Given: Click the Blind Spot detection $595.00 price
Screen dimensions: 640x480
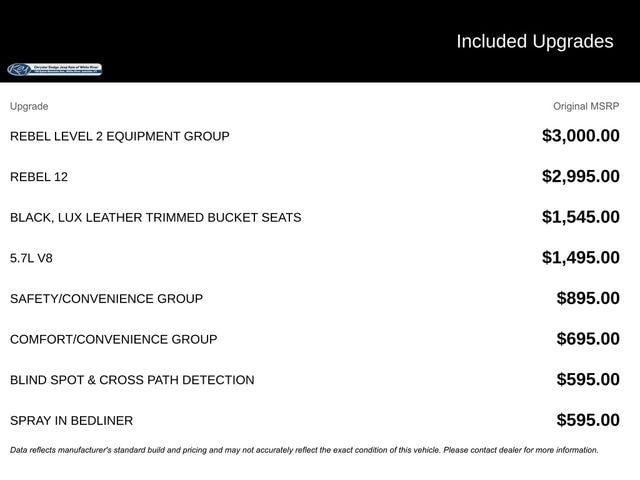Looking at the screenshot, I should coord(587,380).
